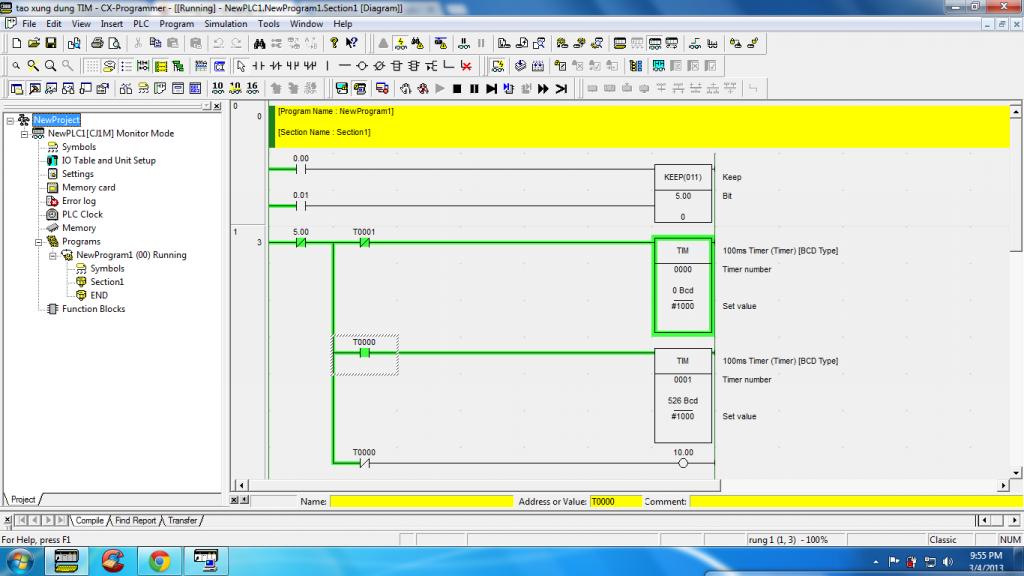Screen dimensions: 1024x576
Task: Click the Print icon in toolbar
Action: pos(97,43)
